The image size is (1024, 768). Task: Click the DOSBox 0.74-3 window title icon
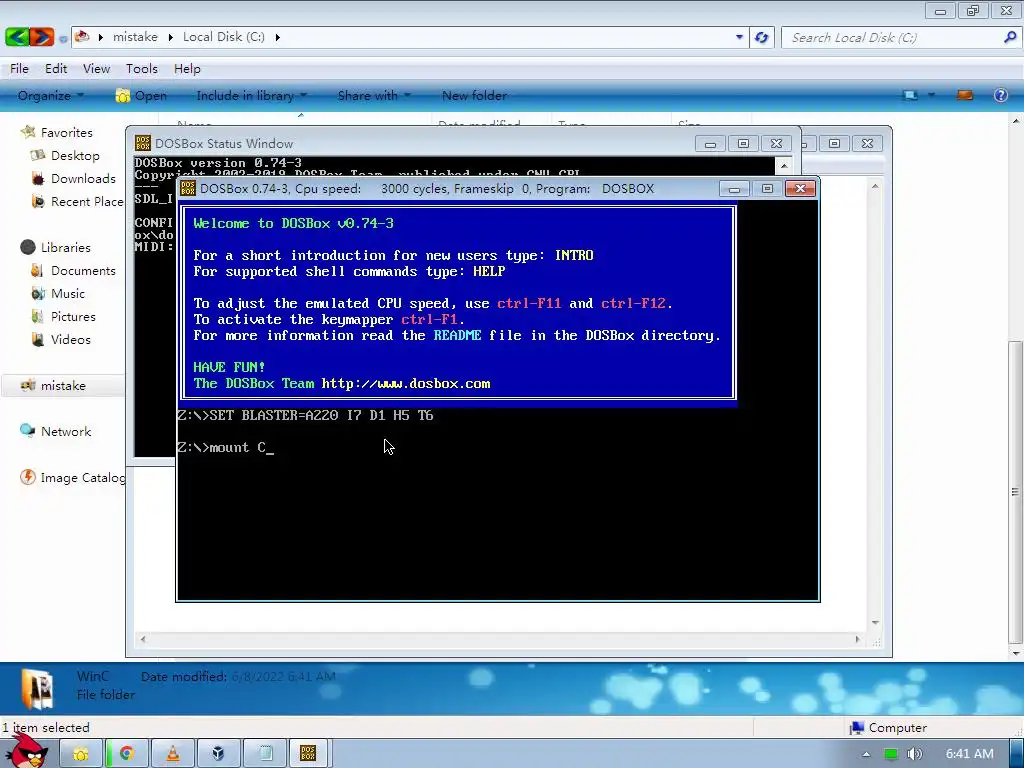(188, 188)
